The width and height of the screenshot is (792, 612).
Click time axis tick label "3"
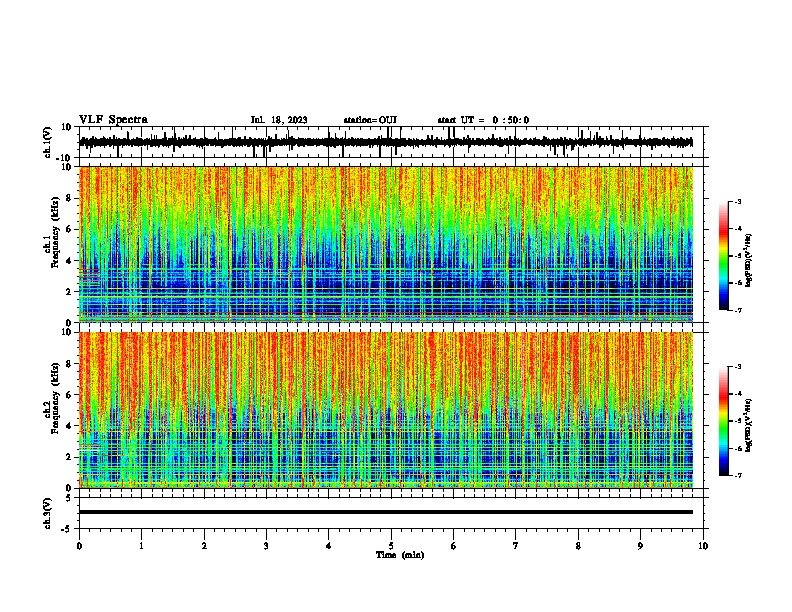click(266, 546)
